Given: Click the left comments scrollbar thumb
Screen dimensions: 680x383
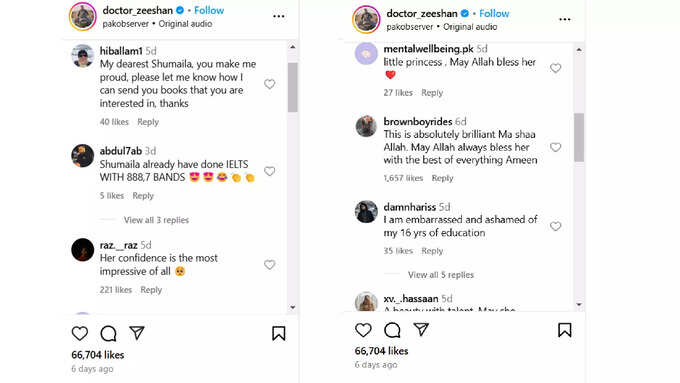Looking at the screenshot, I should point(292,87).
